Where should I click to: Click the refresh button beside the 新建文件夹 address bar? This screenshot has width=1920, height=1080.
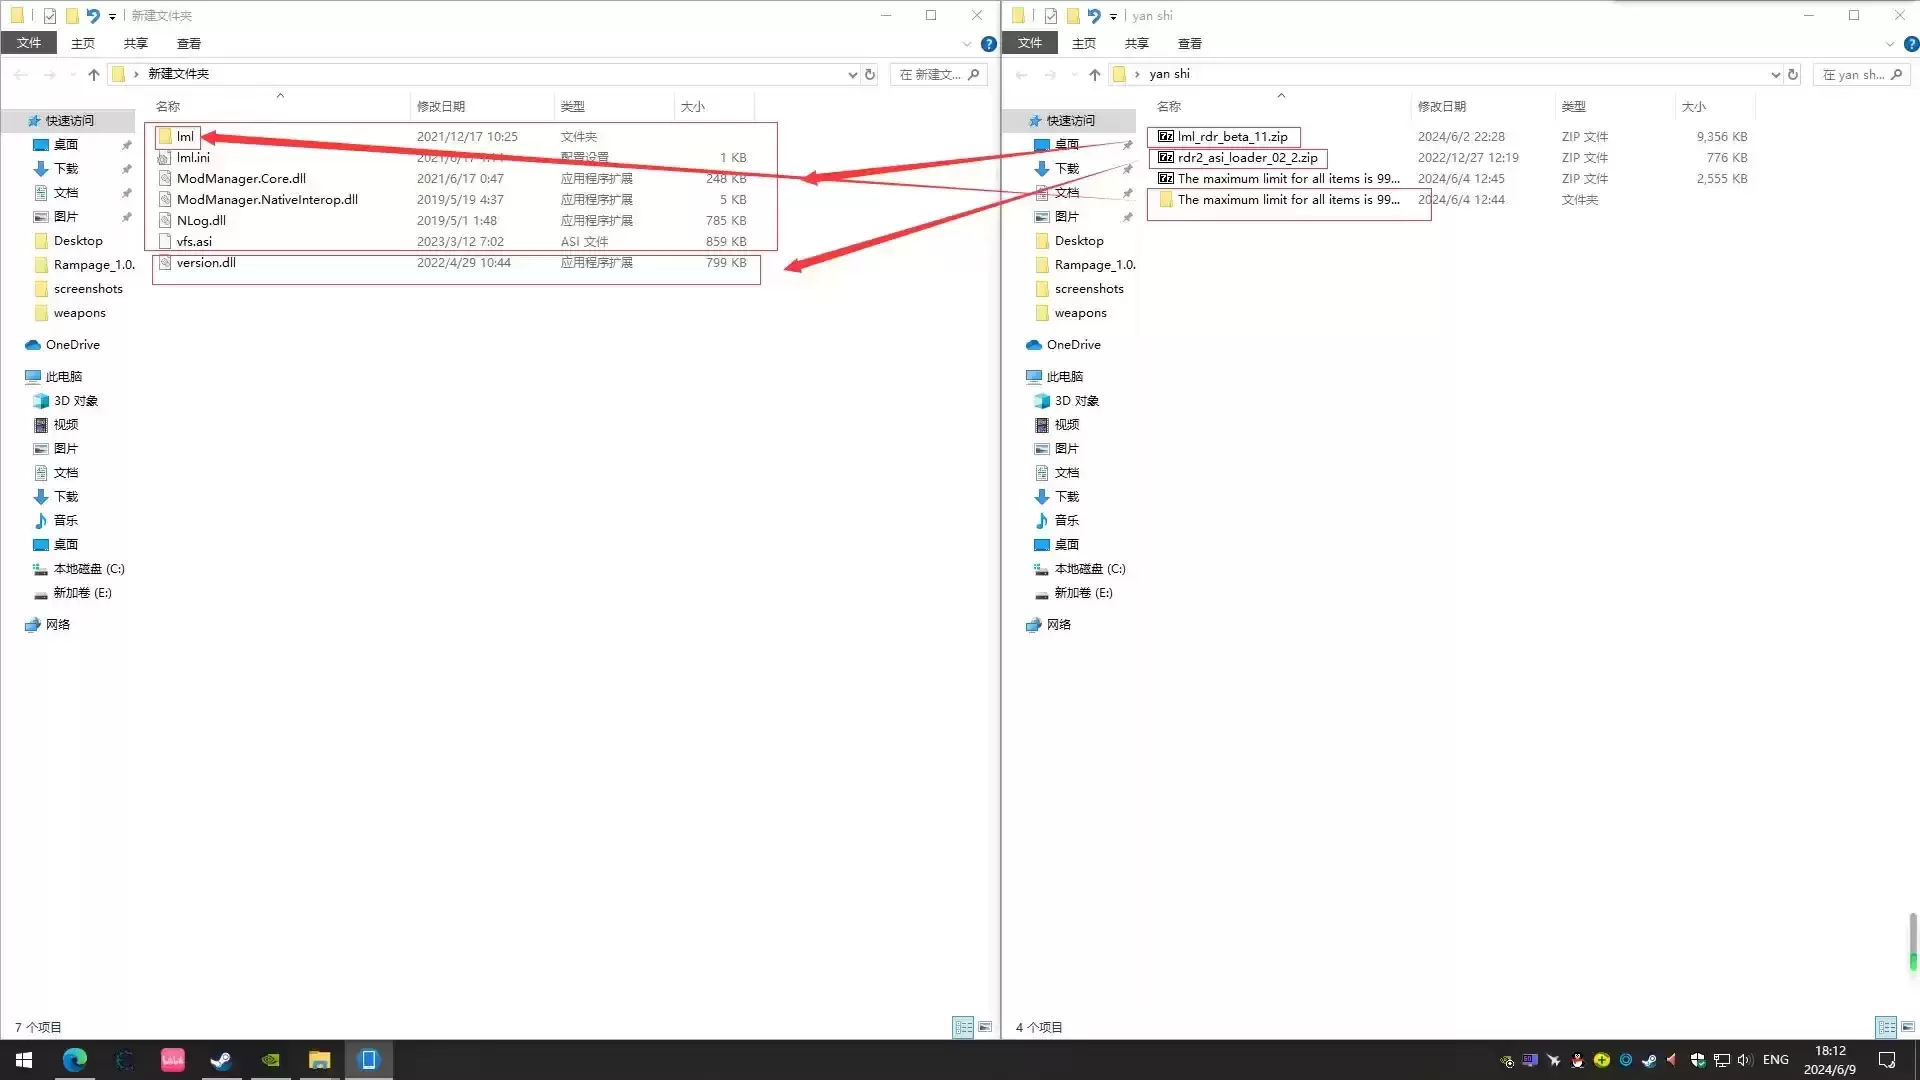click(x=870, y=74)
